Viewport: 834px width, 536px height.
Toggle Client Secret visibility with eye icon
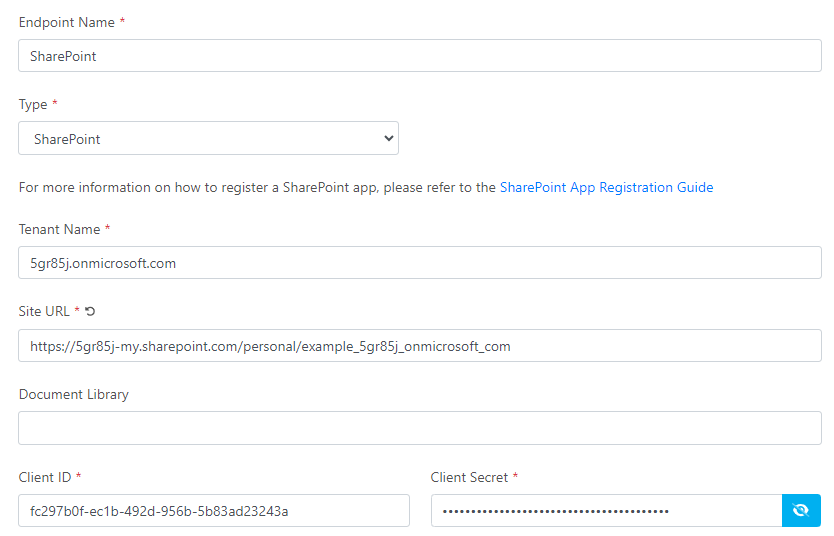[x=800, y=511]
